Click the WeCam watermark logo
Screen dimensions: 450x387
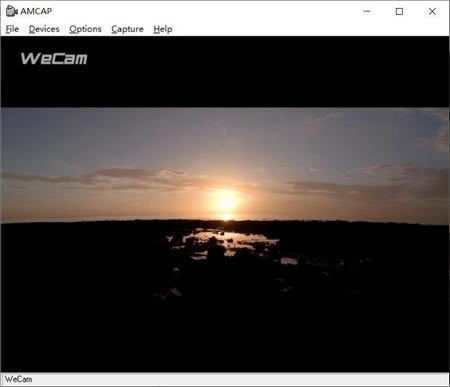pyautogui.click(x=54, y=59)
